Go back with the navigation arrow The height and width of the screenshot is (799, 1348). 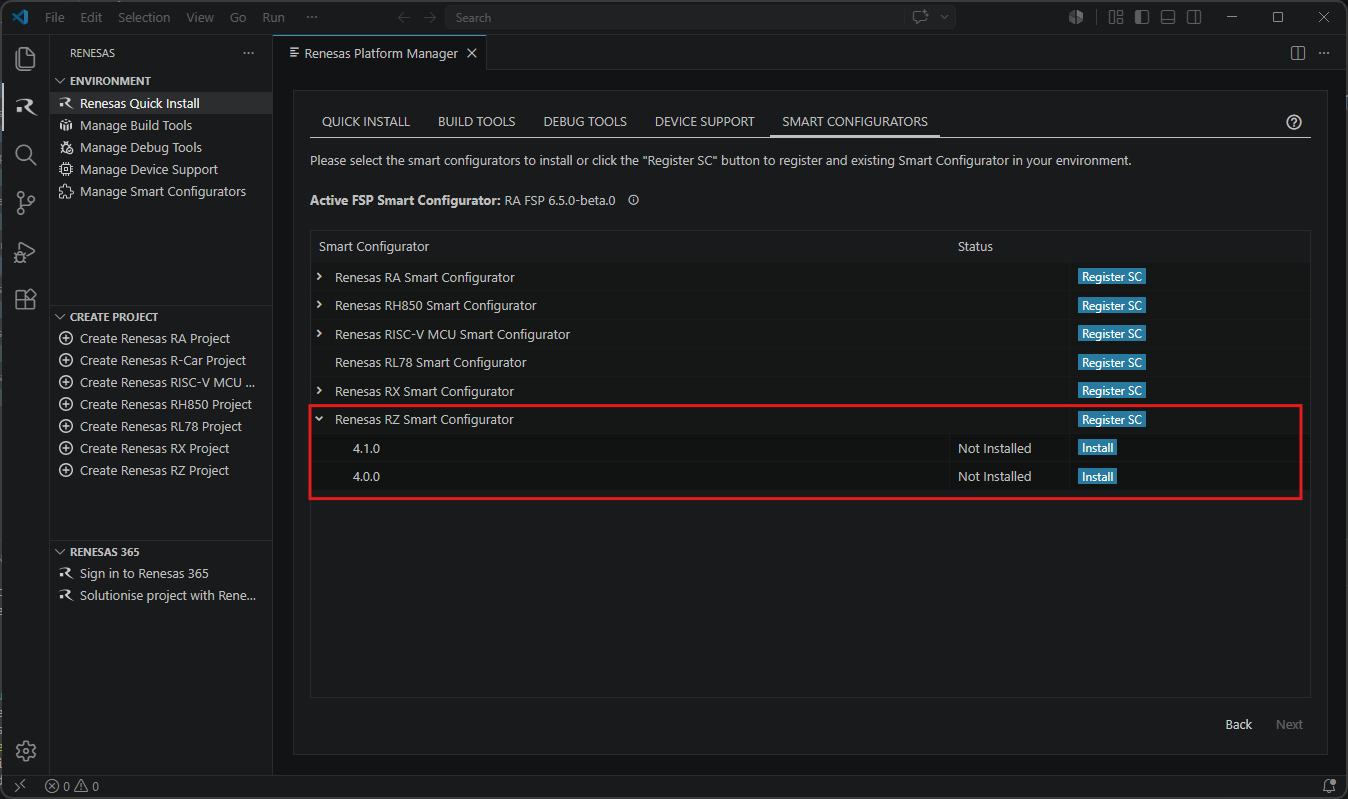pyautogui.click(x=404, y=17)
